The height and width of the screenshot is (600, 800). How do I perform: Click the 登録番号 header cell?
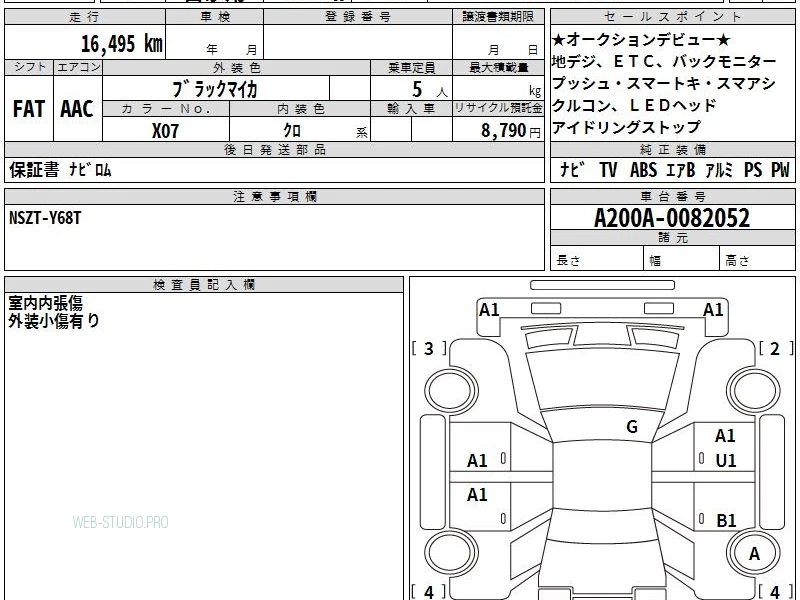tap(358, 17)
